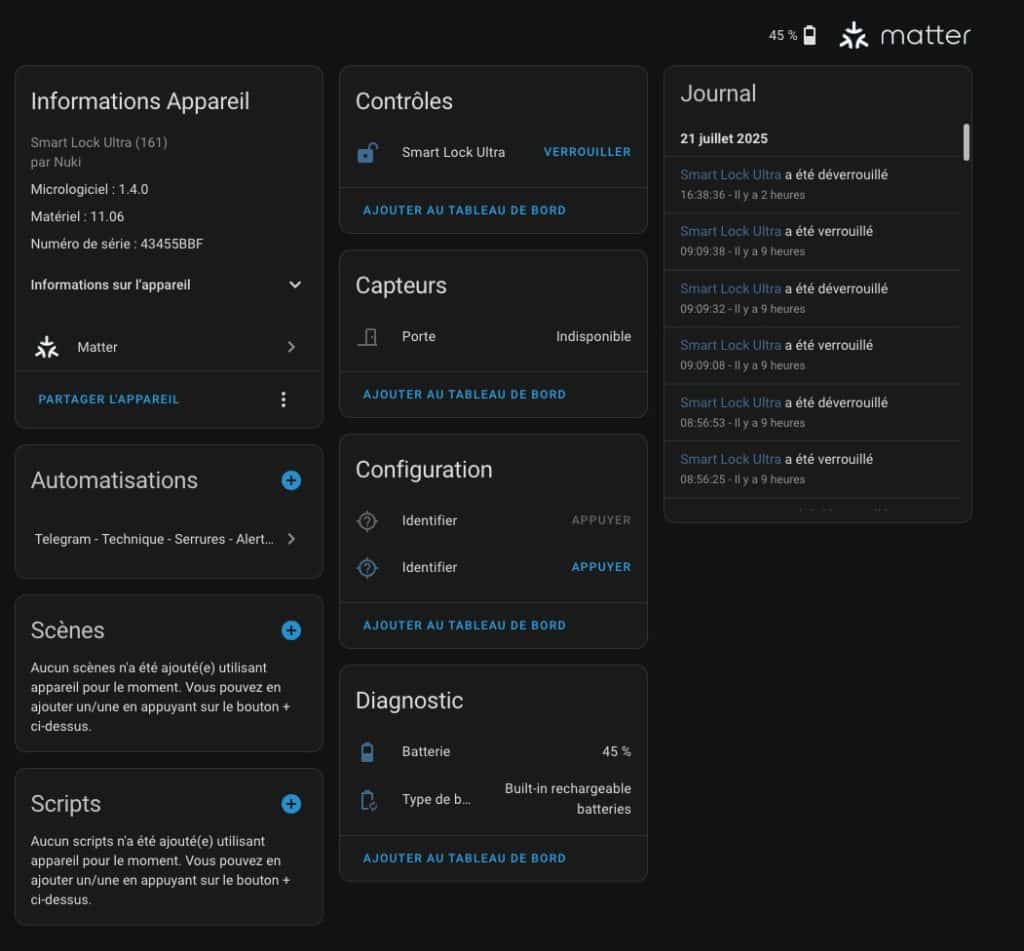Click the Indisponible state value

pyautogui.click(x=594, y=336)
